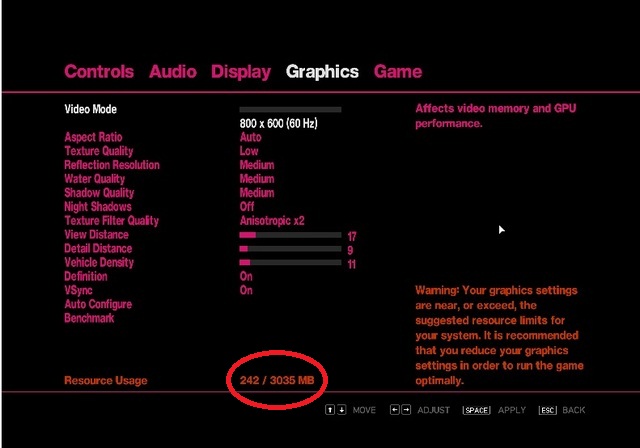
Task: Run the Benchmark option
Action: point(89,318)
